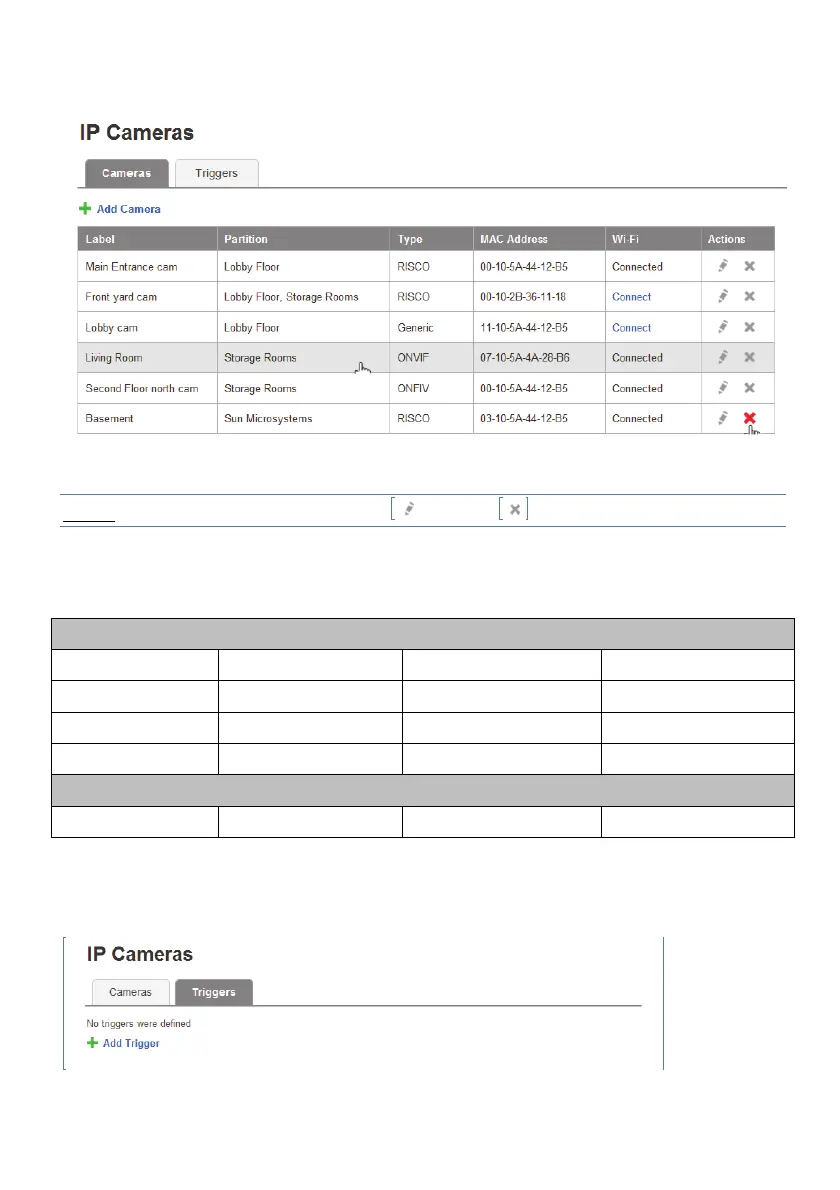Delete the Front yard cam entry

750,297
